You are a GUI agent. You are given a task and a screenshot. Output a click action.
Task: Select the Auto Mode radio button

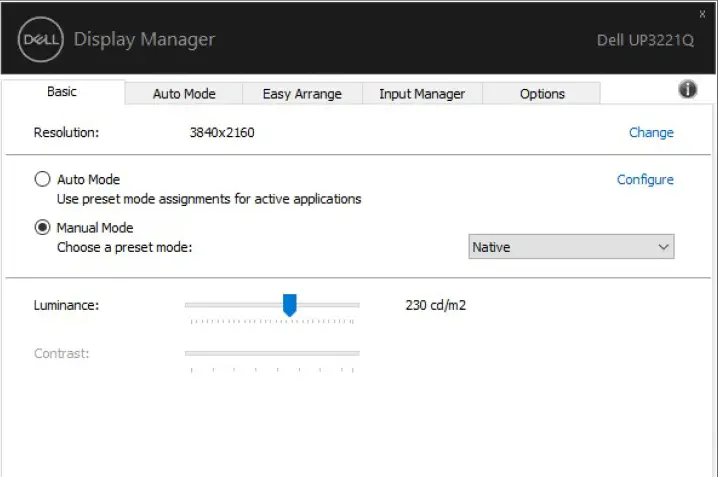click(42, 179)
